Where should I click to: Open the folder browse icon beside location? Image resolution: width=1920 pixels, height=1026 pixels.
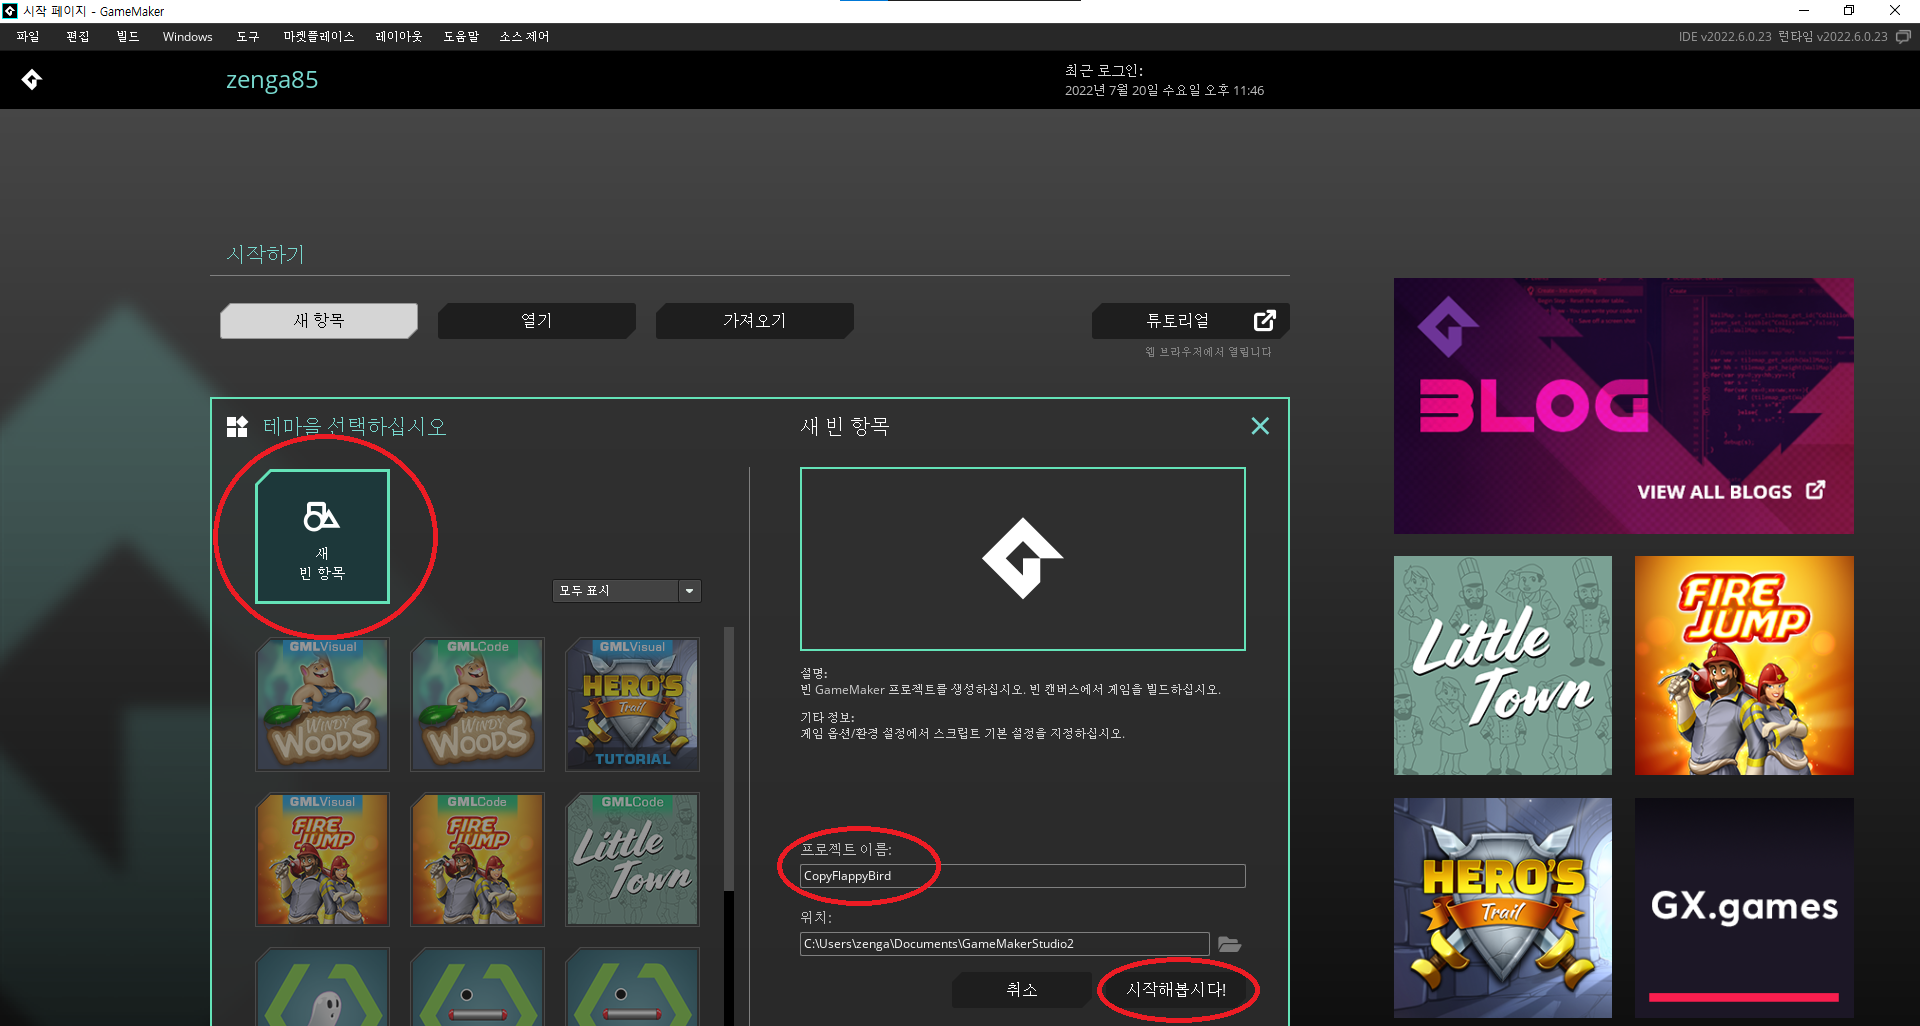(1230, 944)
